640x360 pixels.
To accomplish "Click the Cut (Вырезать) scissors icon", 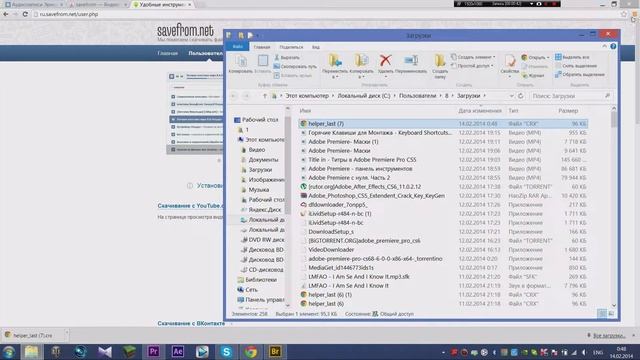I will (x=277, y=58).
